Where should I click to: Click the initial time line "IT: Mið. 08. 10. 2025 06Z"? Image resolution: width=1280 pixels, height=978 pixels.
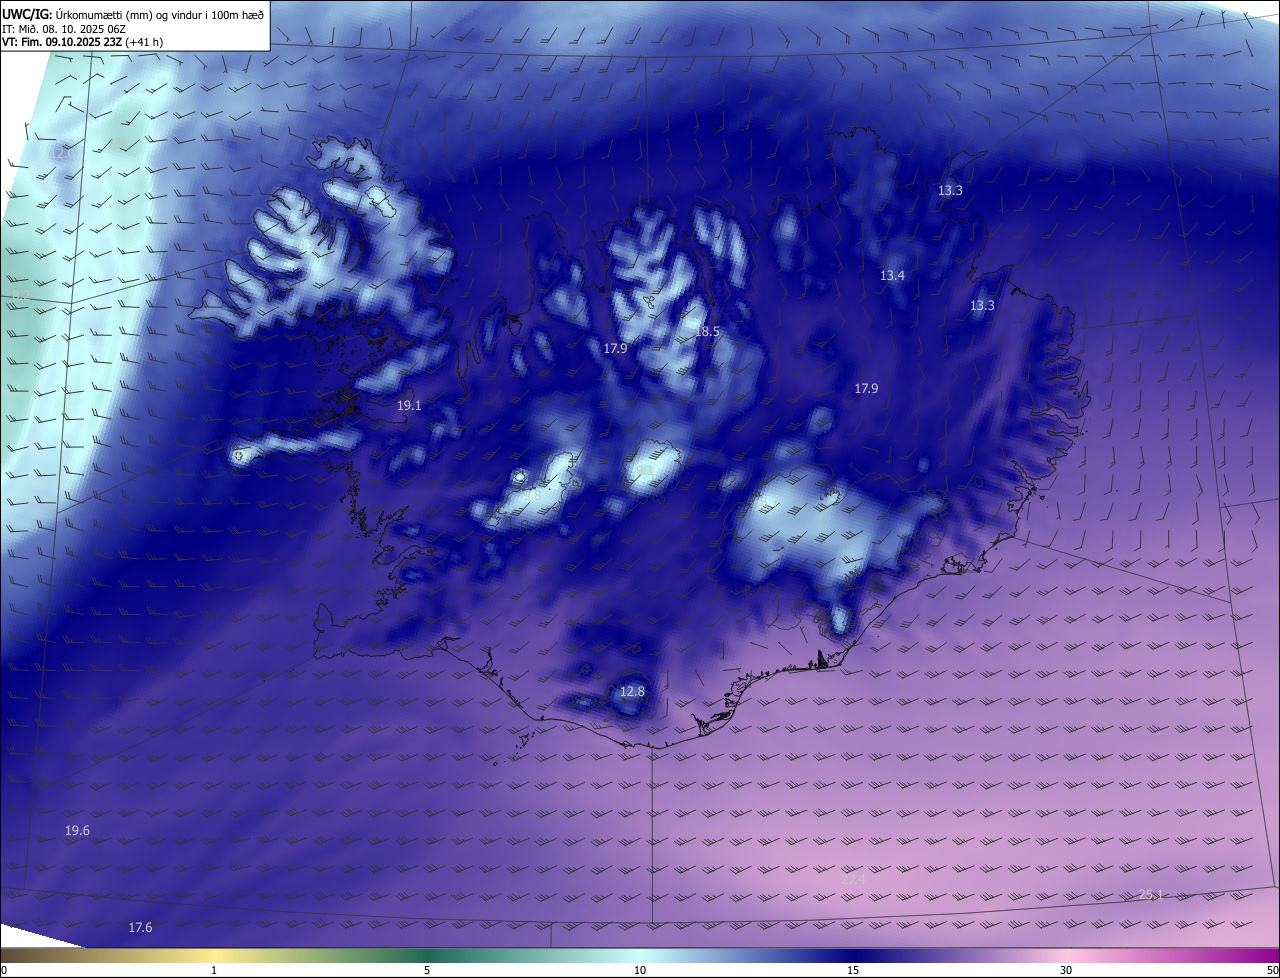tap(63, 28)
